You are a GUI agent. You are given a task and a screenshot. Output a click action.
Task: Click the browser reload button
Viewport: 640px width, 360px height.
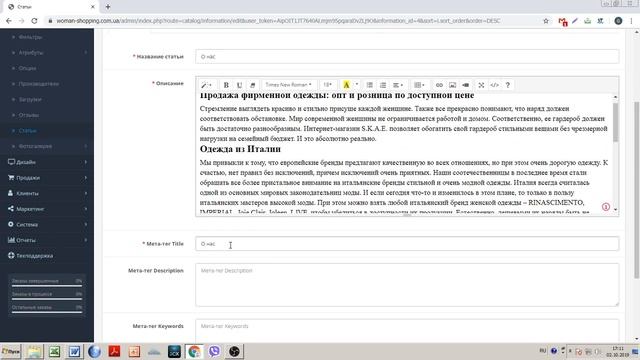pyautogui.click(x=34, y=21)
